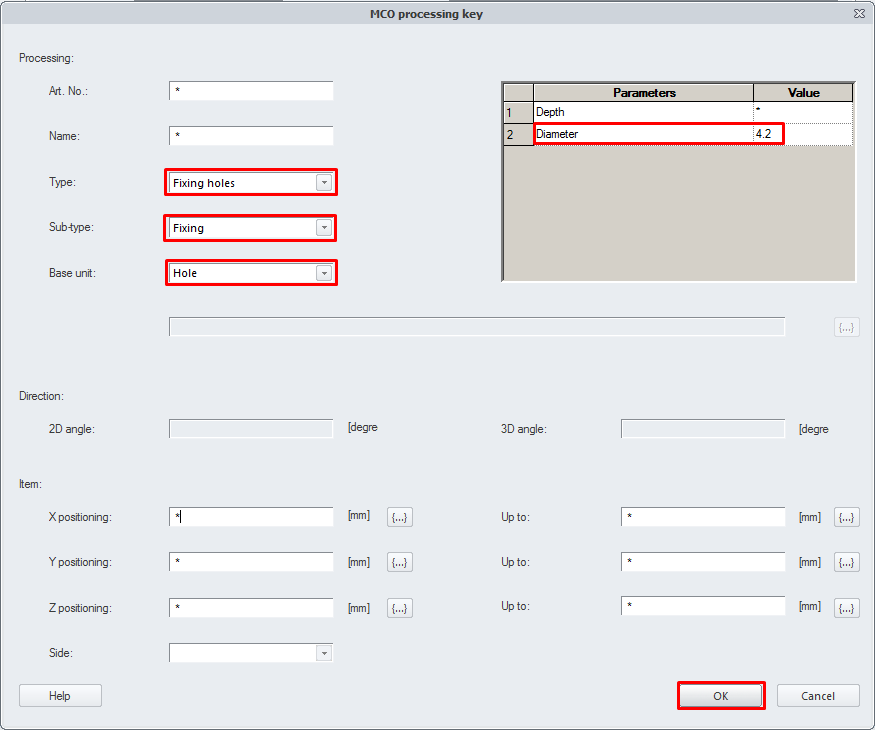Open {...} editor for Z positioning Up to
875x730 pixels.
click(x=846, y=608)
